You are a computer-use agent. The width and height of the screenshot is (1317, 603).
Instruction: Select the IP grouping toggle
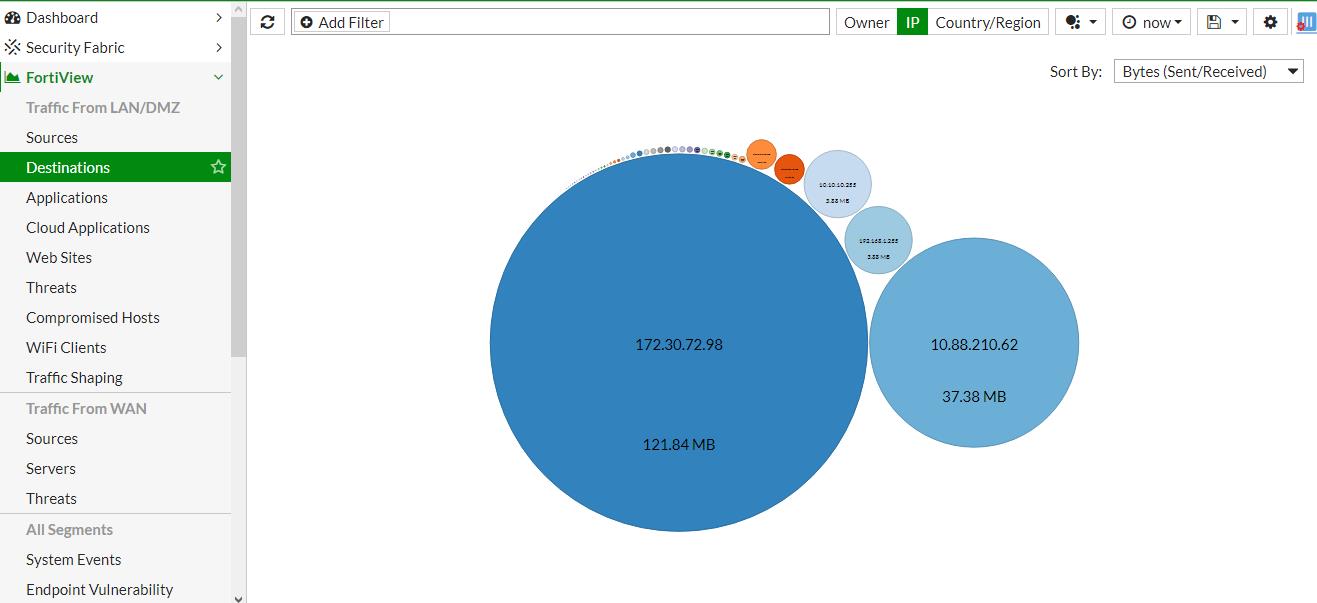pos(912,22)
